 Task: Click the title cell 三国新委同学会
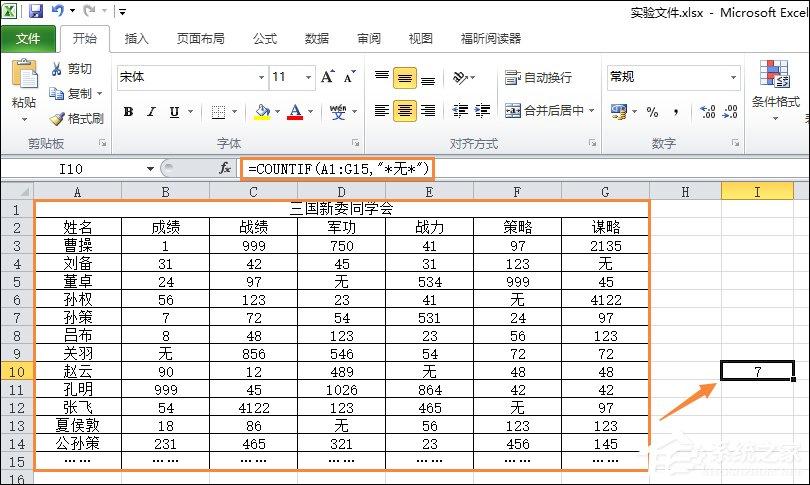pyautogui.click(x=341, y=209)
